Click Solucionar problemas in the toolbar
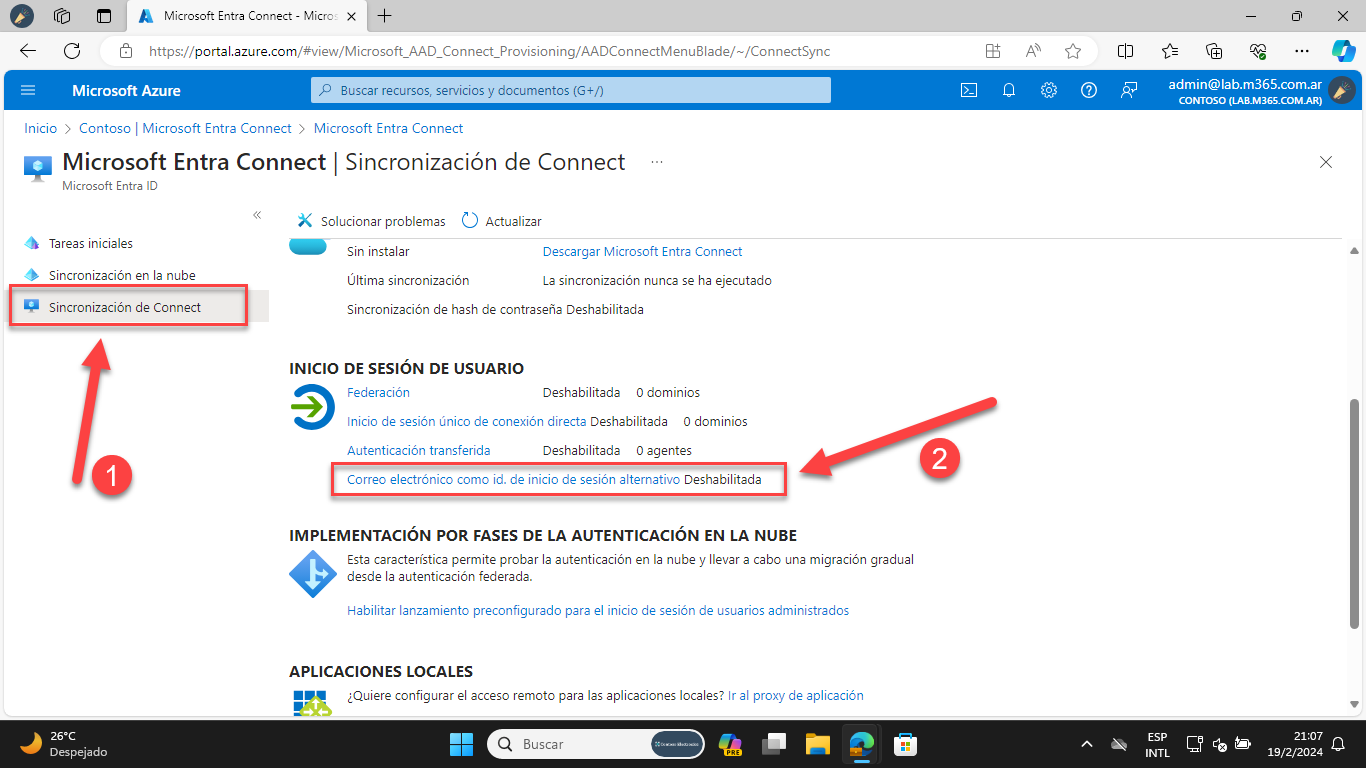Viewport: 1366px width, 768px height. [x=371, y=221]
